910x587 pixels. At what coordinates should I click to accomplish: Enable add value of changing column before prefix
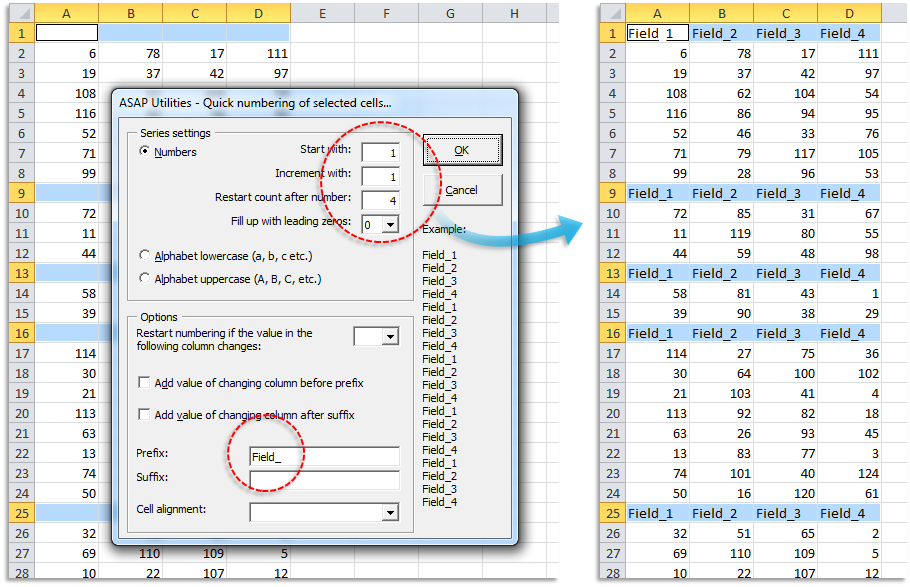pos(143,382)
